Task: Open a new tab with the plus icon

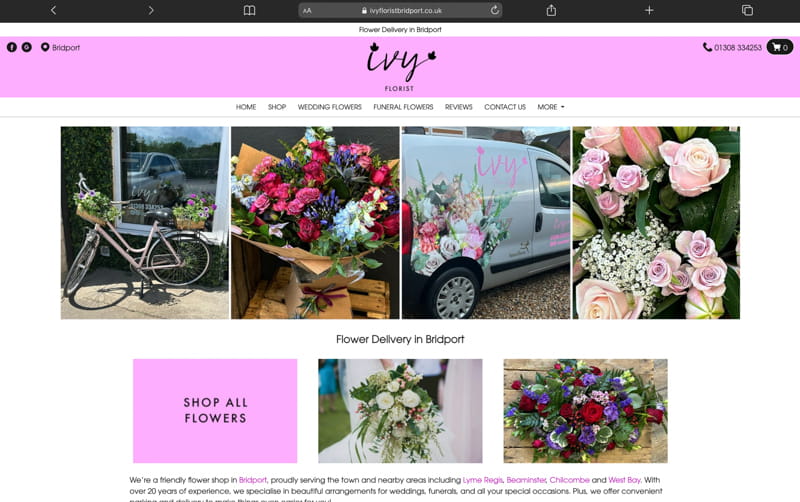Action: pos(649,10)
